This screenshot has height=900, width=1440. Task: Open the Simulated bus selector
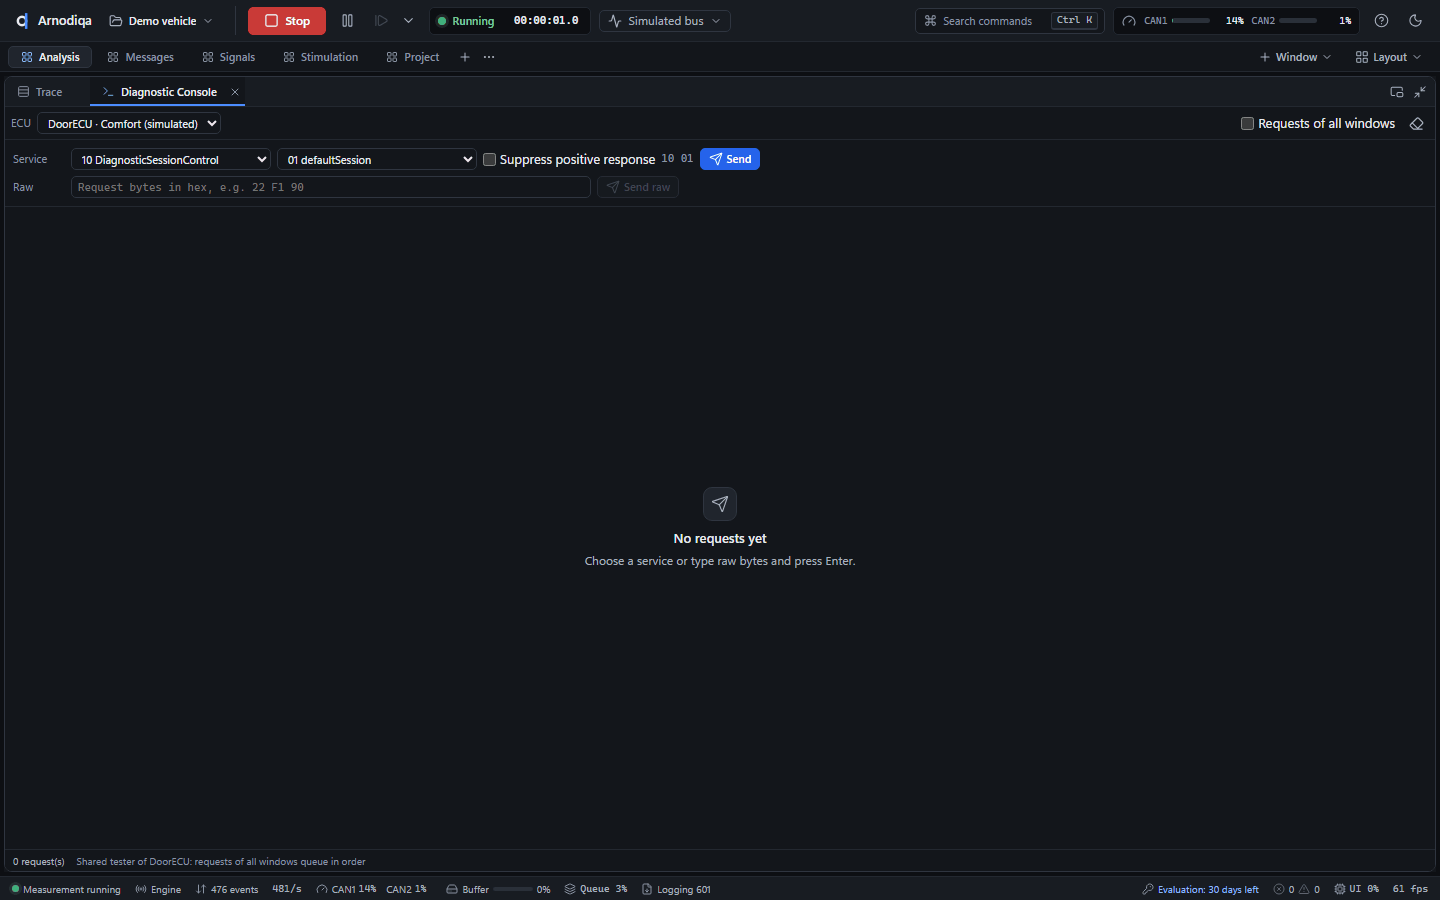pyautogui.click(x=665, y=21)
